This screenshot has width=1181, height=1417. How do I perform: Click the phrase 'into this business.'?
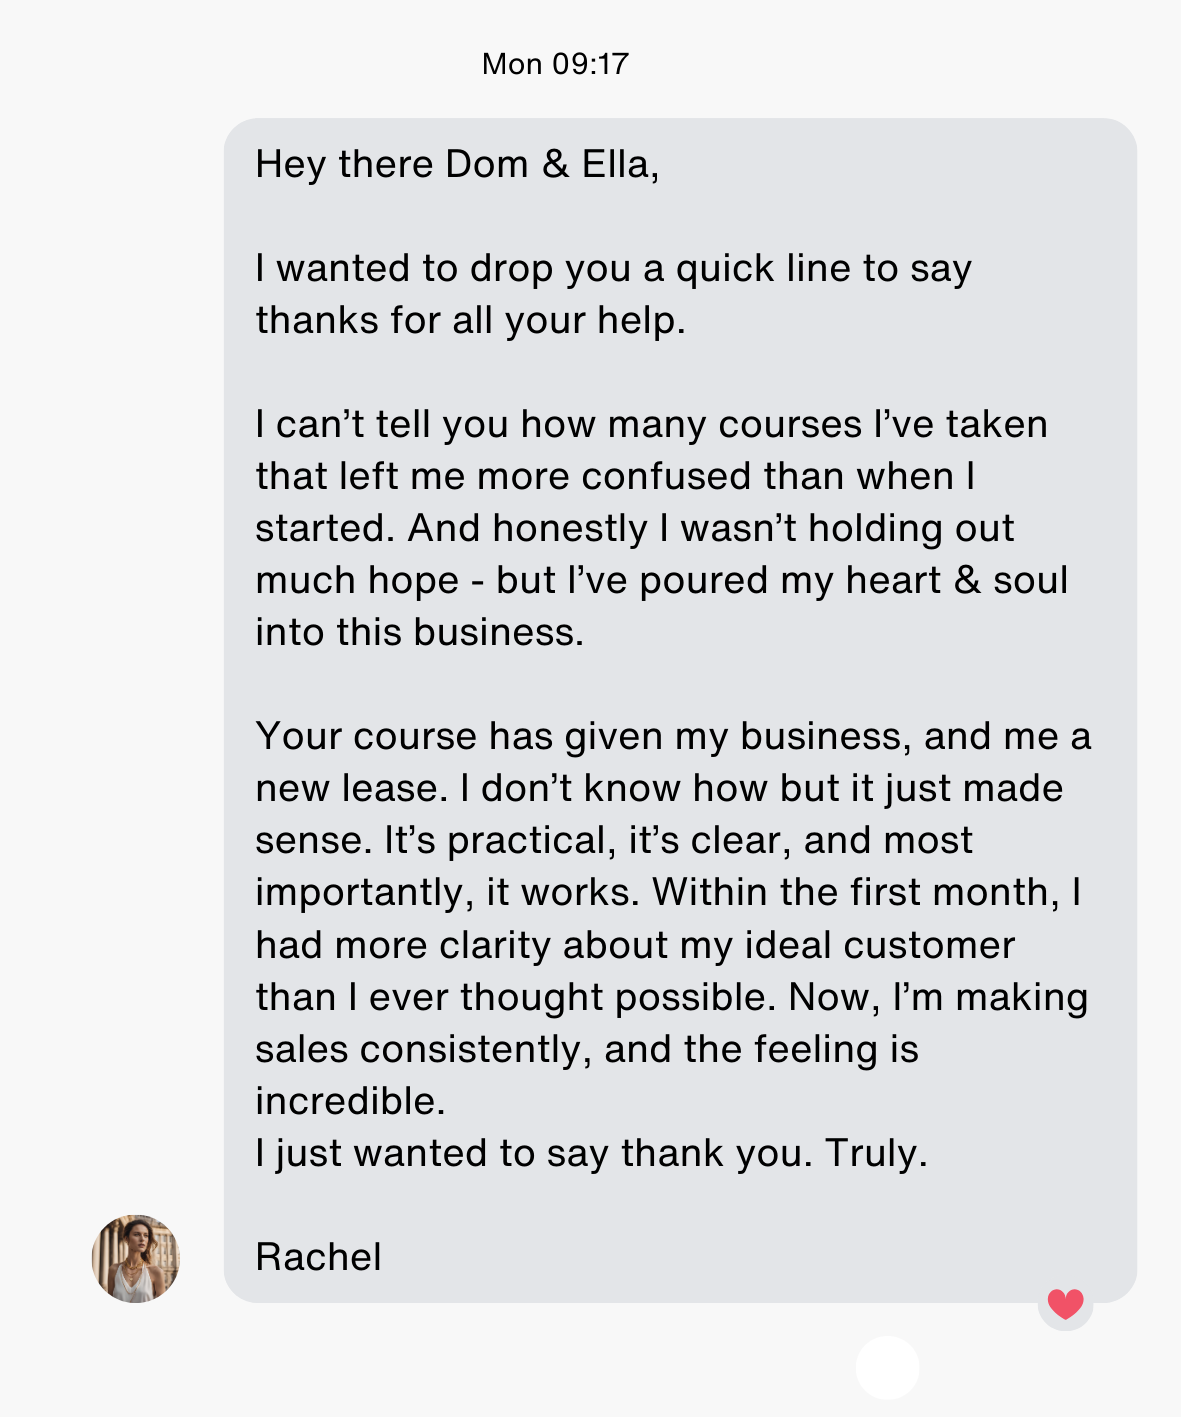tap(419, 633)
